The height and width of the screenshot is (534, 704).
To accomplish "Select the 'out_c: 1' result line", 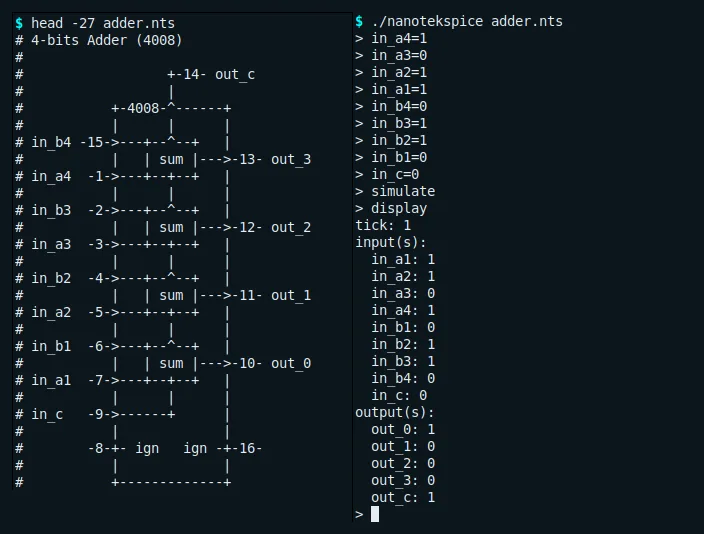I will click(x=403, y=498).
